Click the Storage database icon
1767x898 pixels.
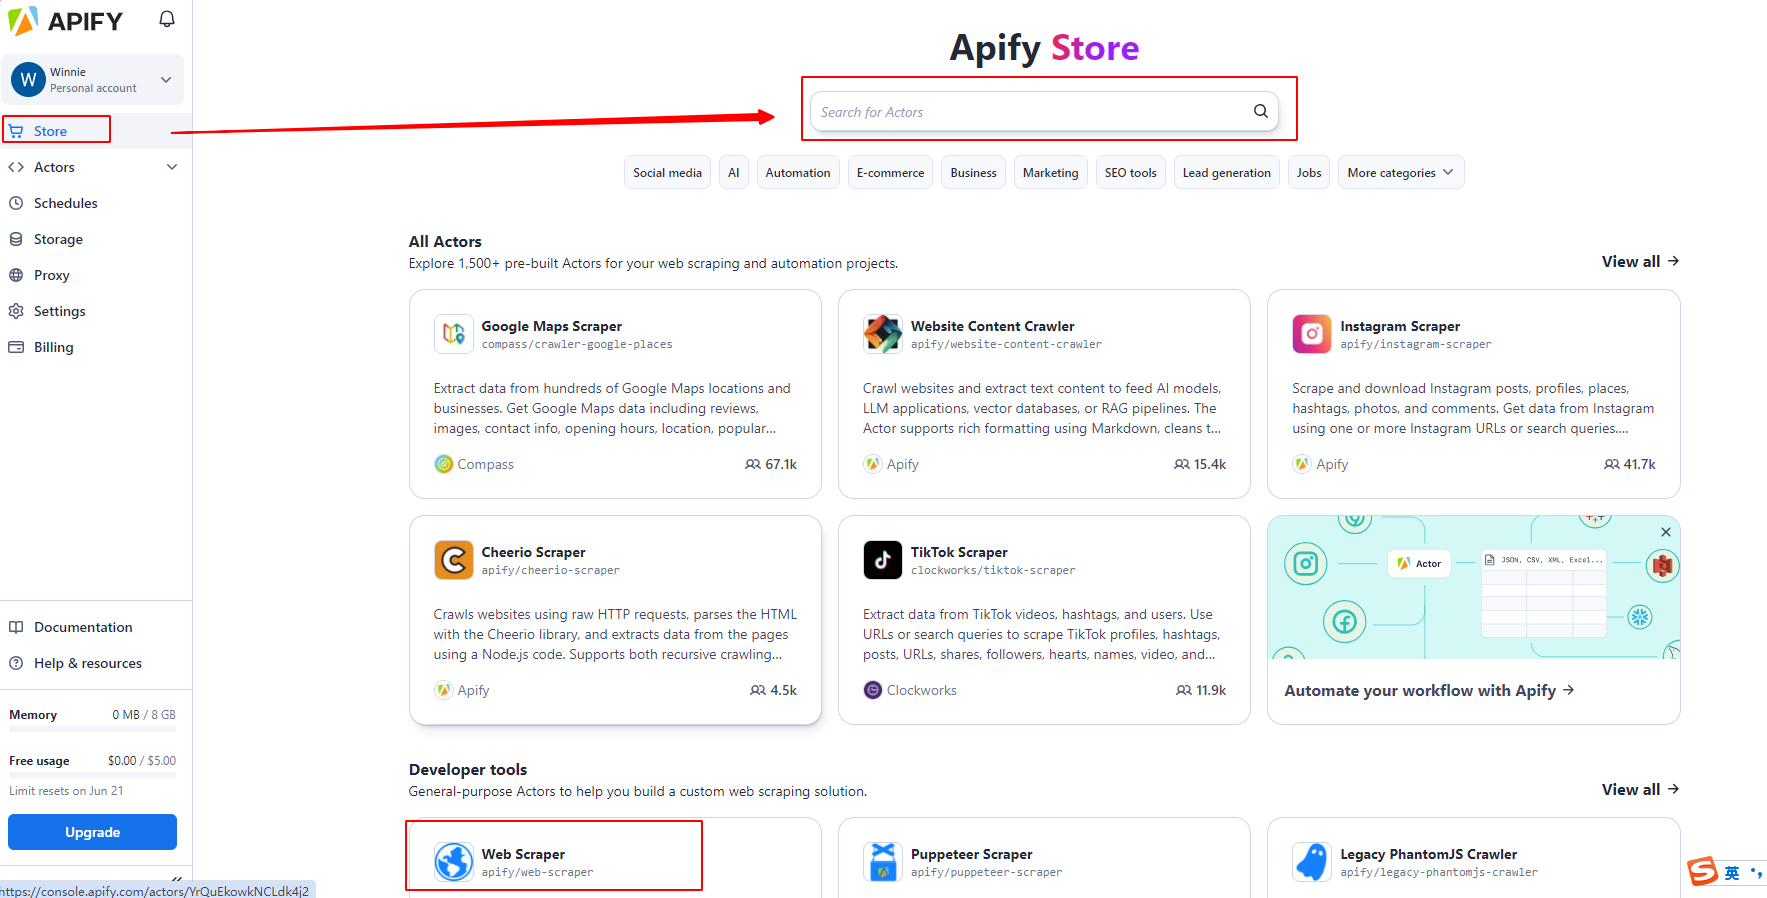pyautogui.click(x=16, y=239)
